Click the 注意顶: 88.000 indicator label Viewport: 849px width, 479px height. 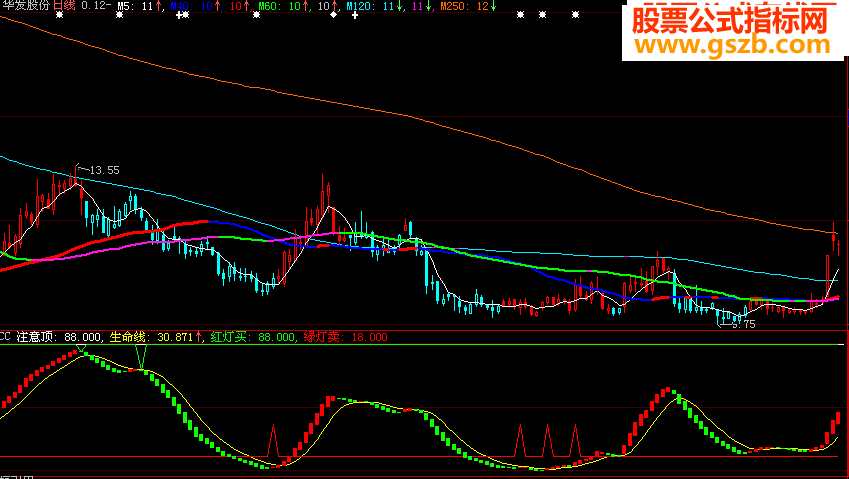pos(58,337)
